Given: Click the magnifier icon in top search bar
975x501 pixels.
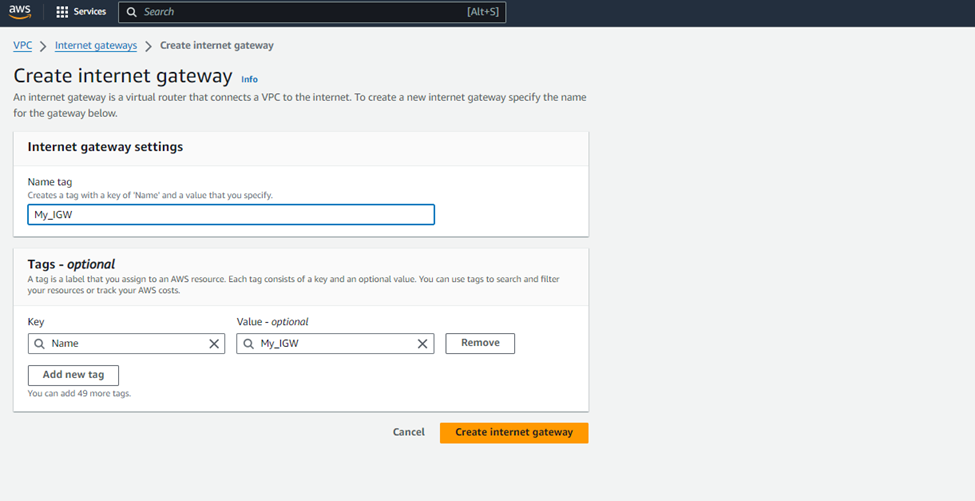Looking at the screenshot, I should 132,12.
